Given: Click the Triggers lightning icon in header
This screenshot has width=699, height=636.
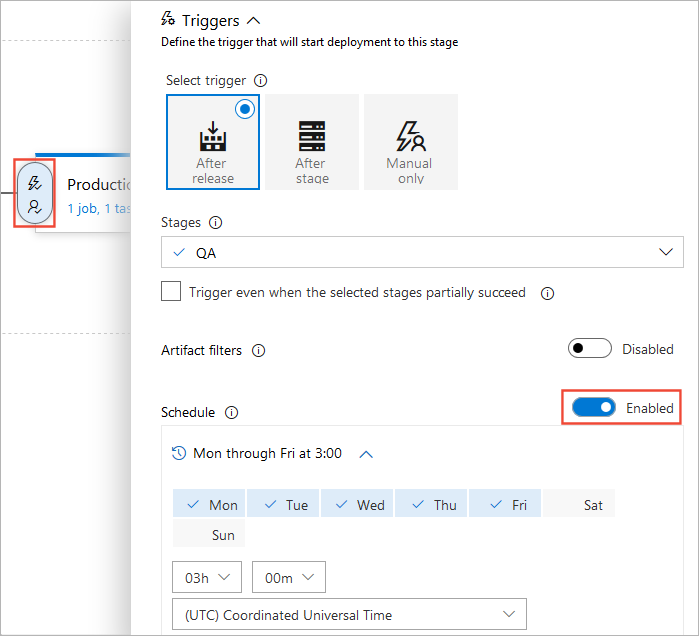Looking at the screenshot, I should (168, 19).
